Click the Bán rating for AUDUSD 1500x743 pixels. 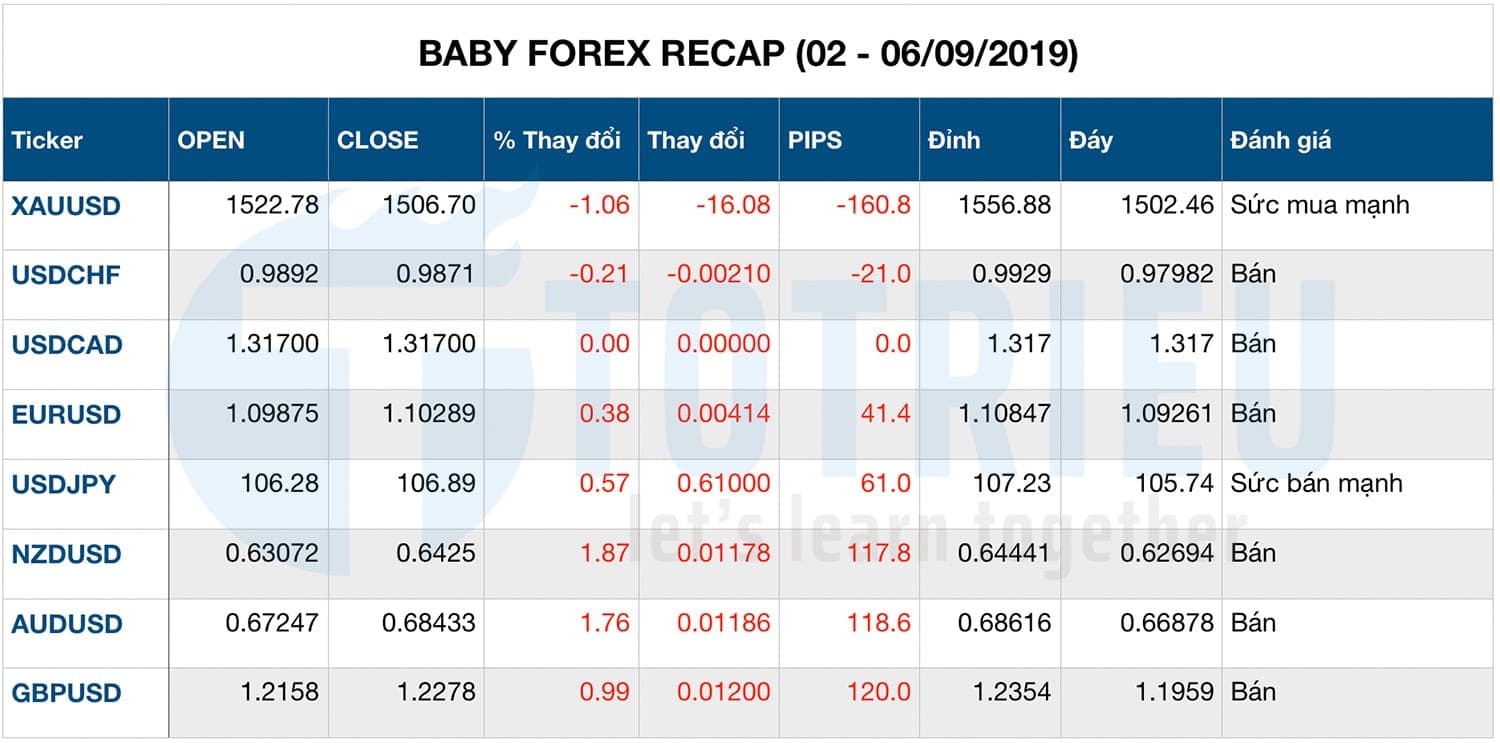[x=1251, y=622]
